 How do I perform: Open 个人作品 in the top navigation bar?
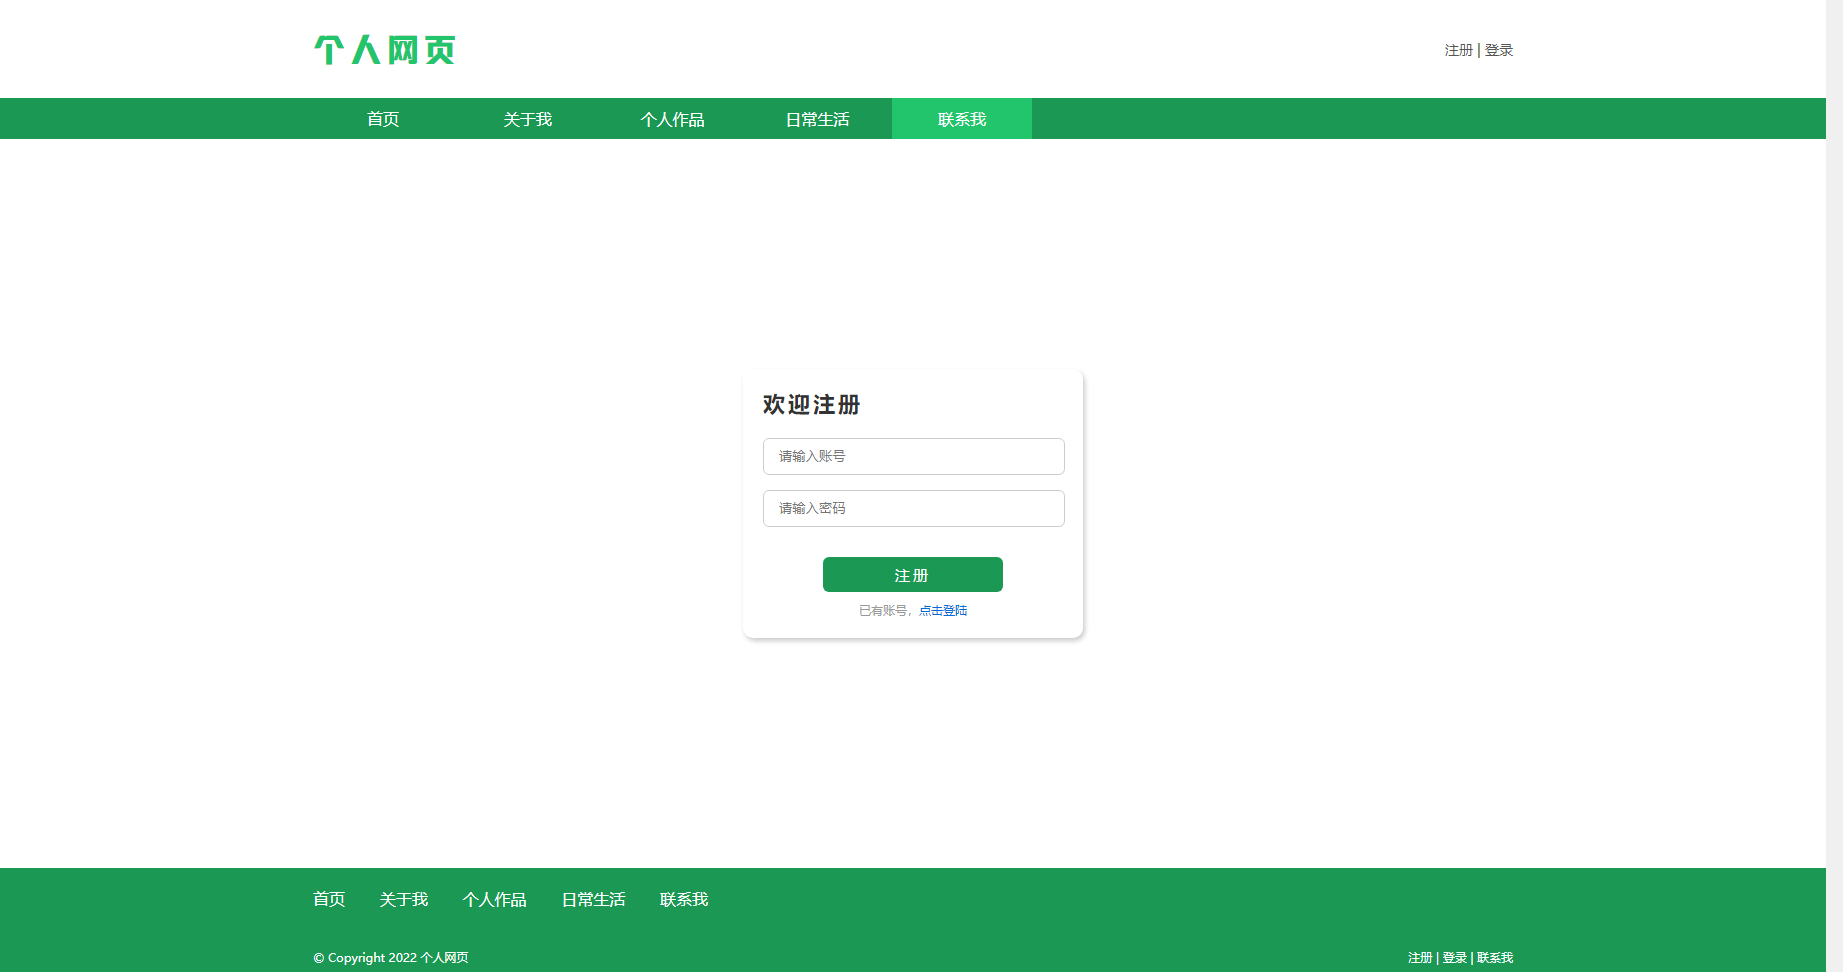click(x=673, y=119)
